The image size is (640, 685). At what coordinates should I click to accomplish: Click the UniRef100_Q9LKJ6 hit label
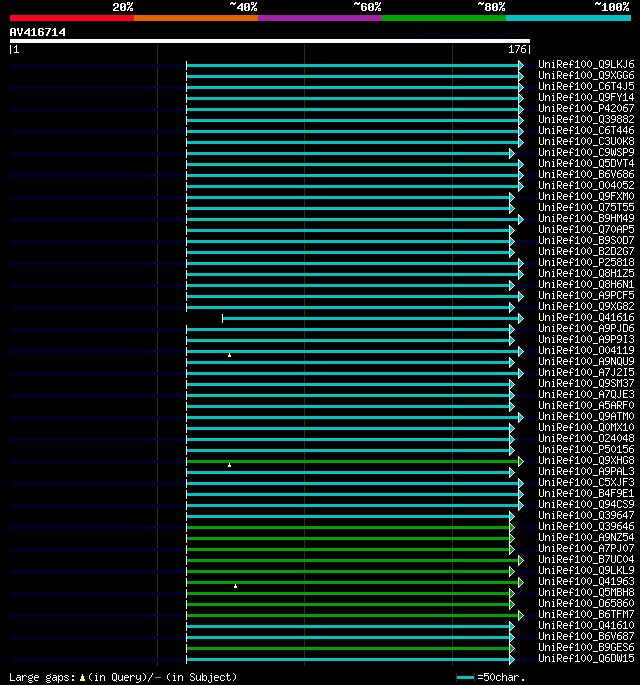(586, 65)
